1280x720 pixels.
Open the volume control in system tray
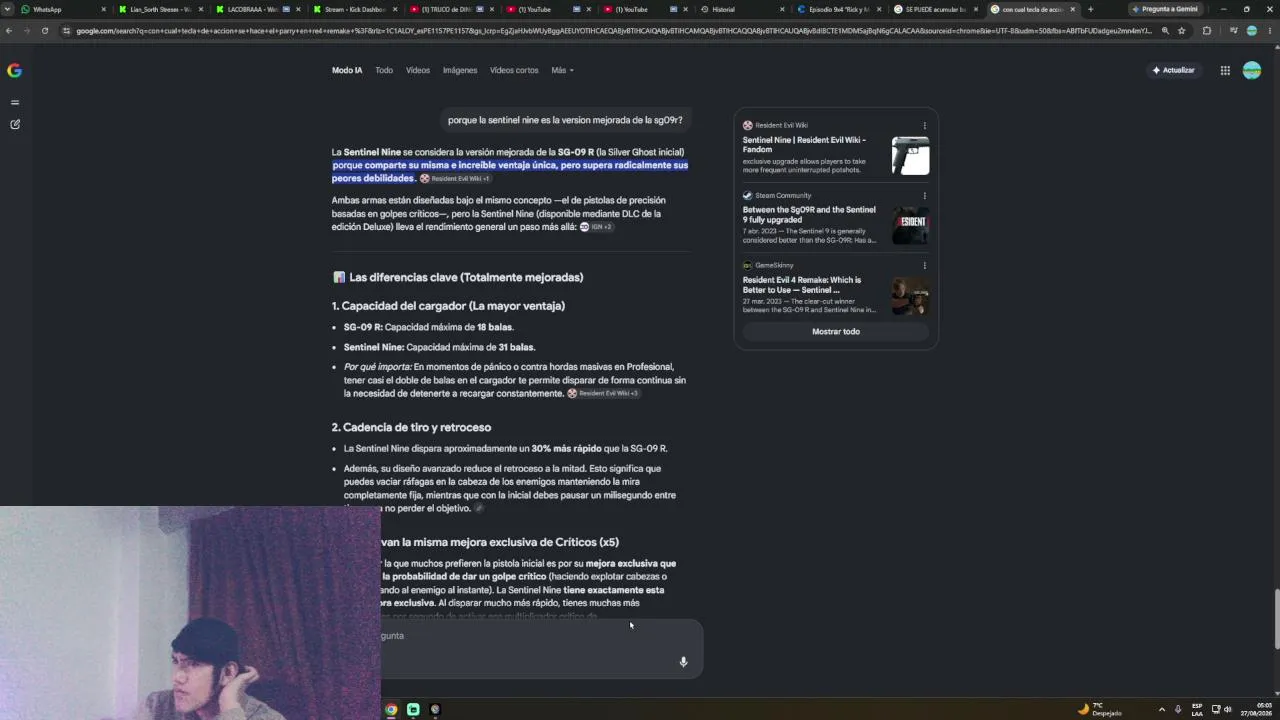(x=1228, y=710)
